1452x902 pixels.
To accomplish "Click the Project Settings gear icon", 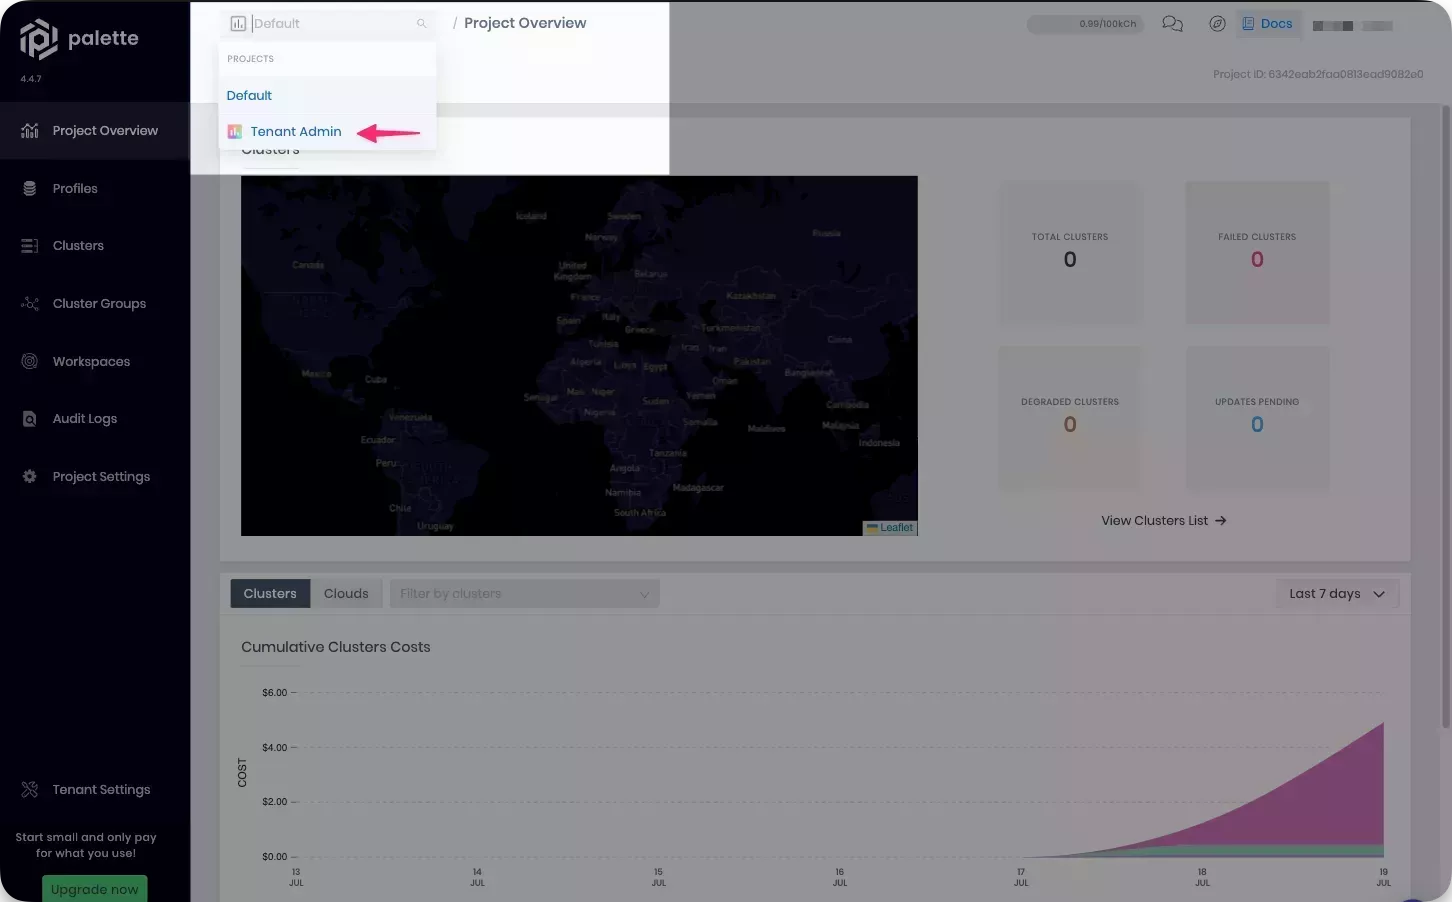I will [30, 476].
